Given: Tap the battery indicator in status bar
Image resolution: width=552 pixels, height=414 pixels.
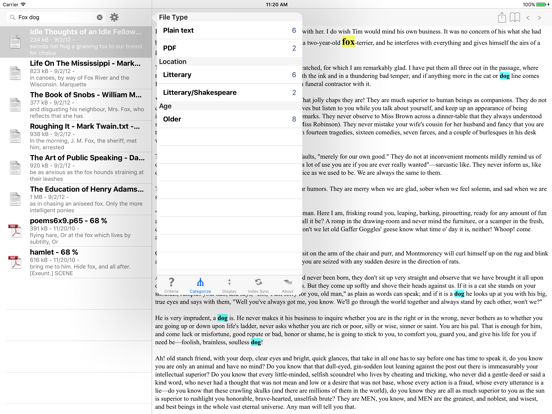Looking at the screenshot, I should click(x=541, y=5).
